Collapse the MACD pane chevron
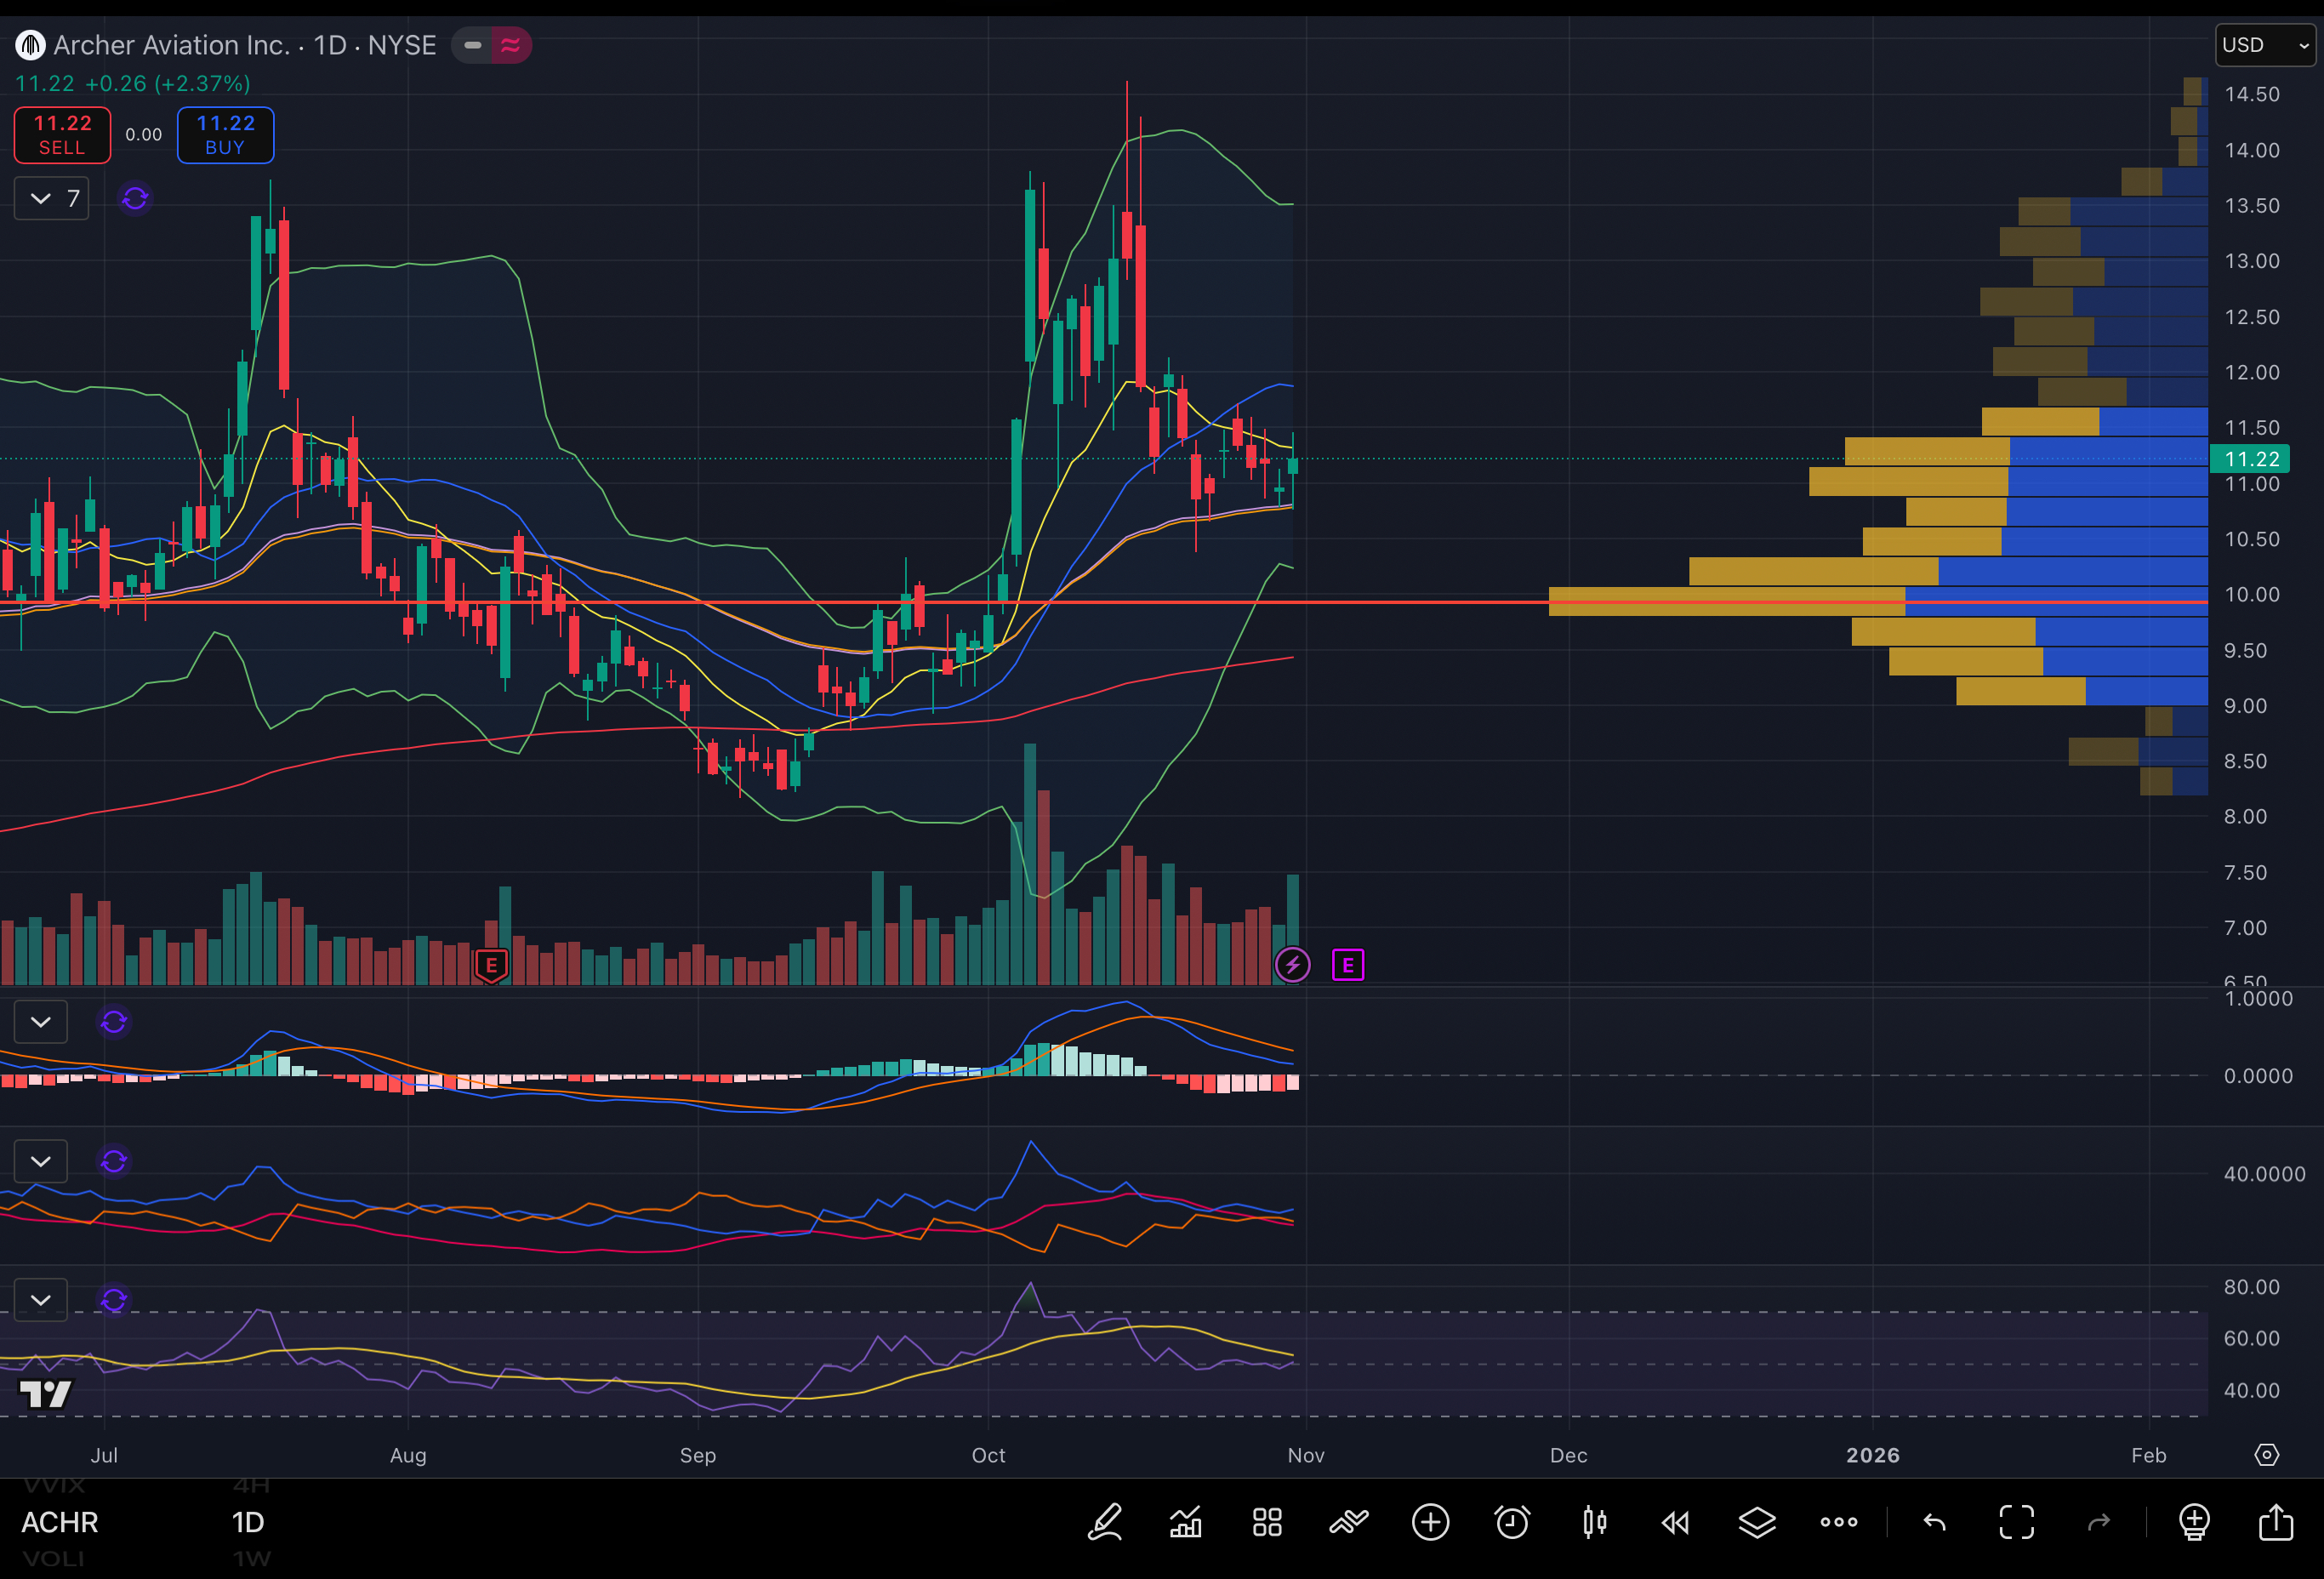Viewport: 2324px width, 1579px height. click(41, 1022)
